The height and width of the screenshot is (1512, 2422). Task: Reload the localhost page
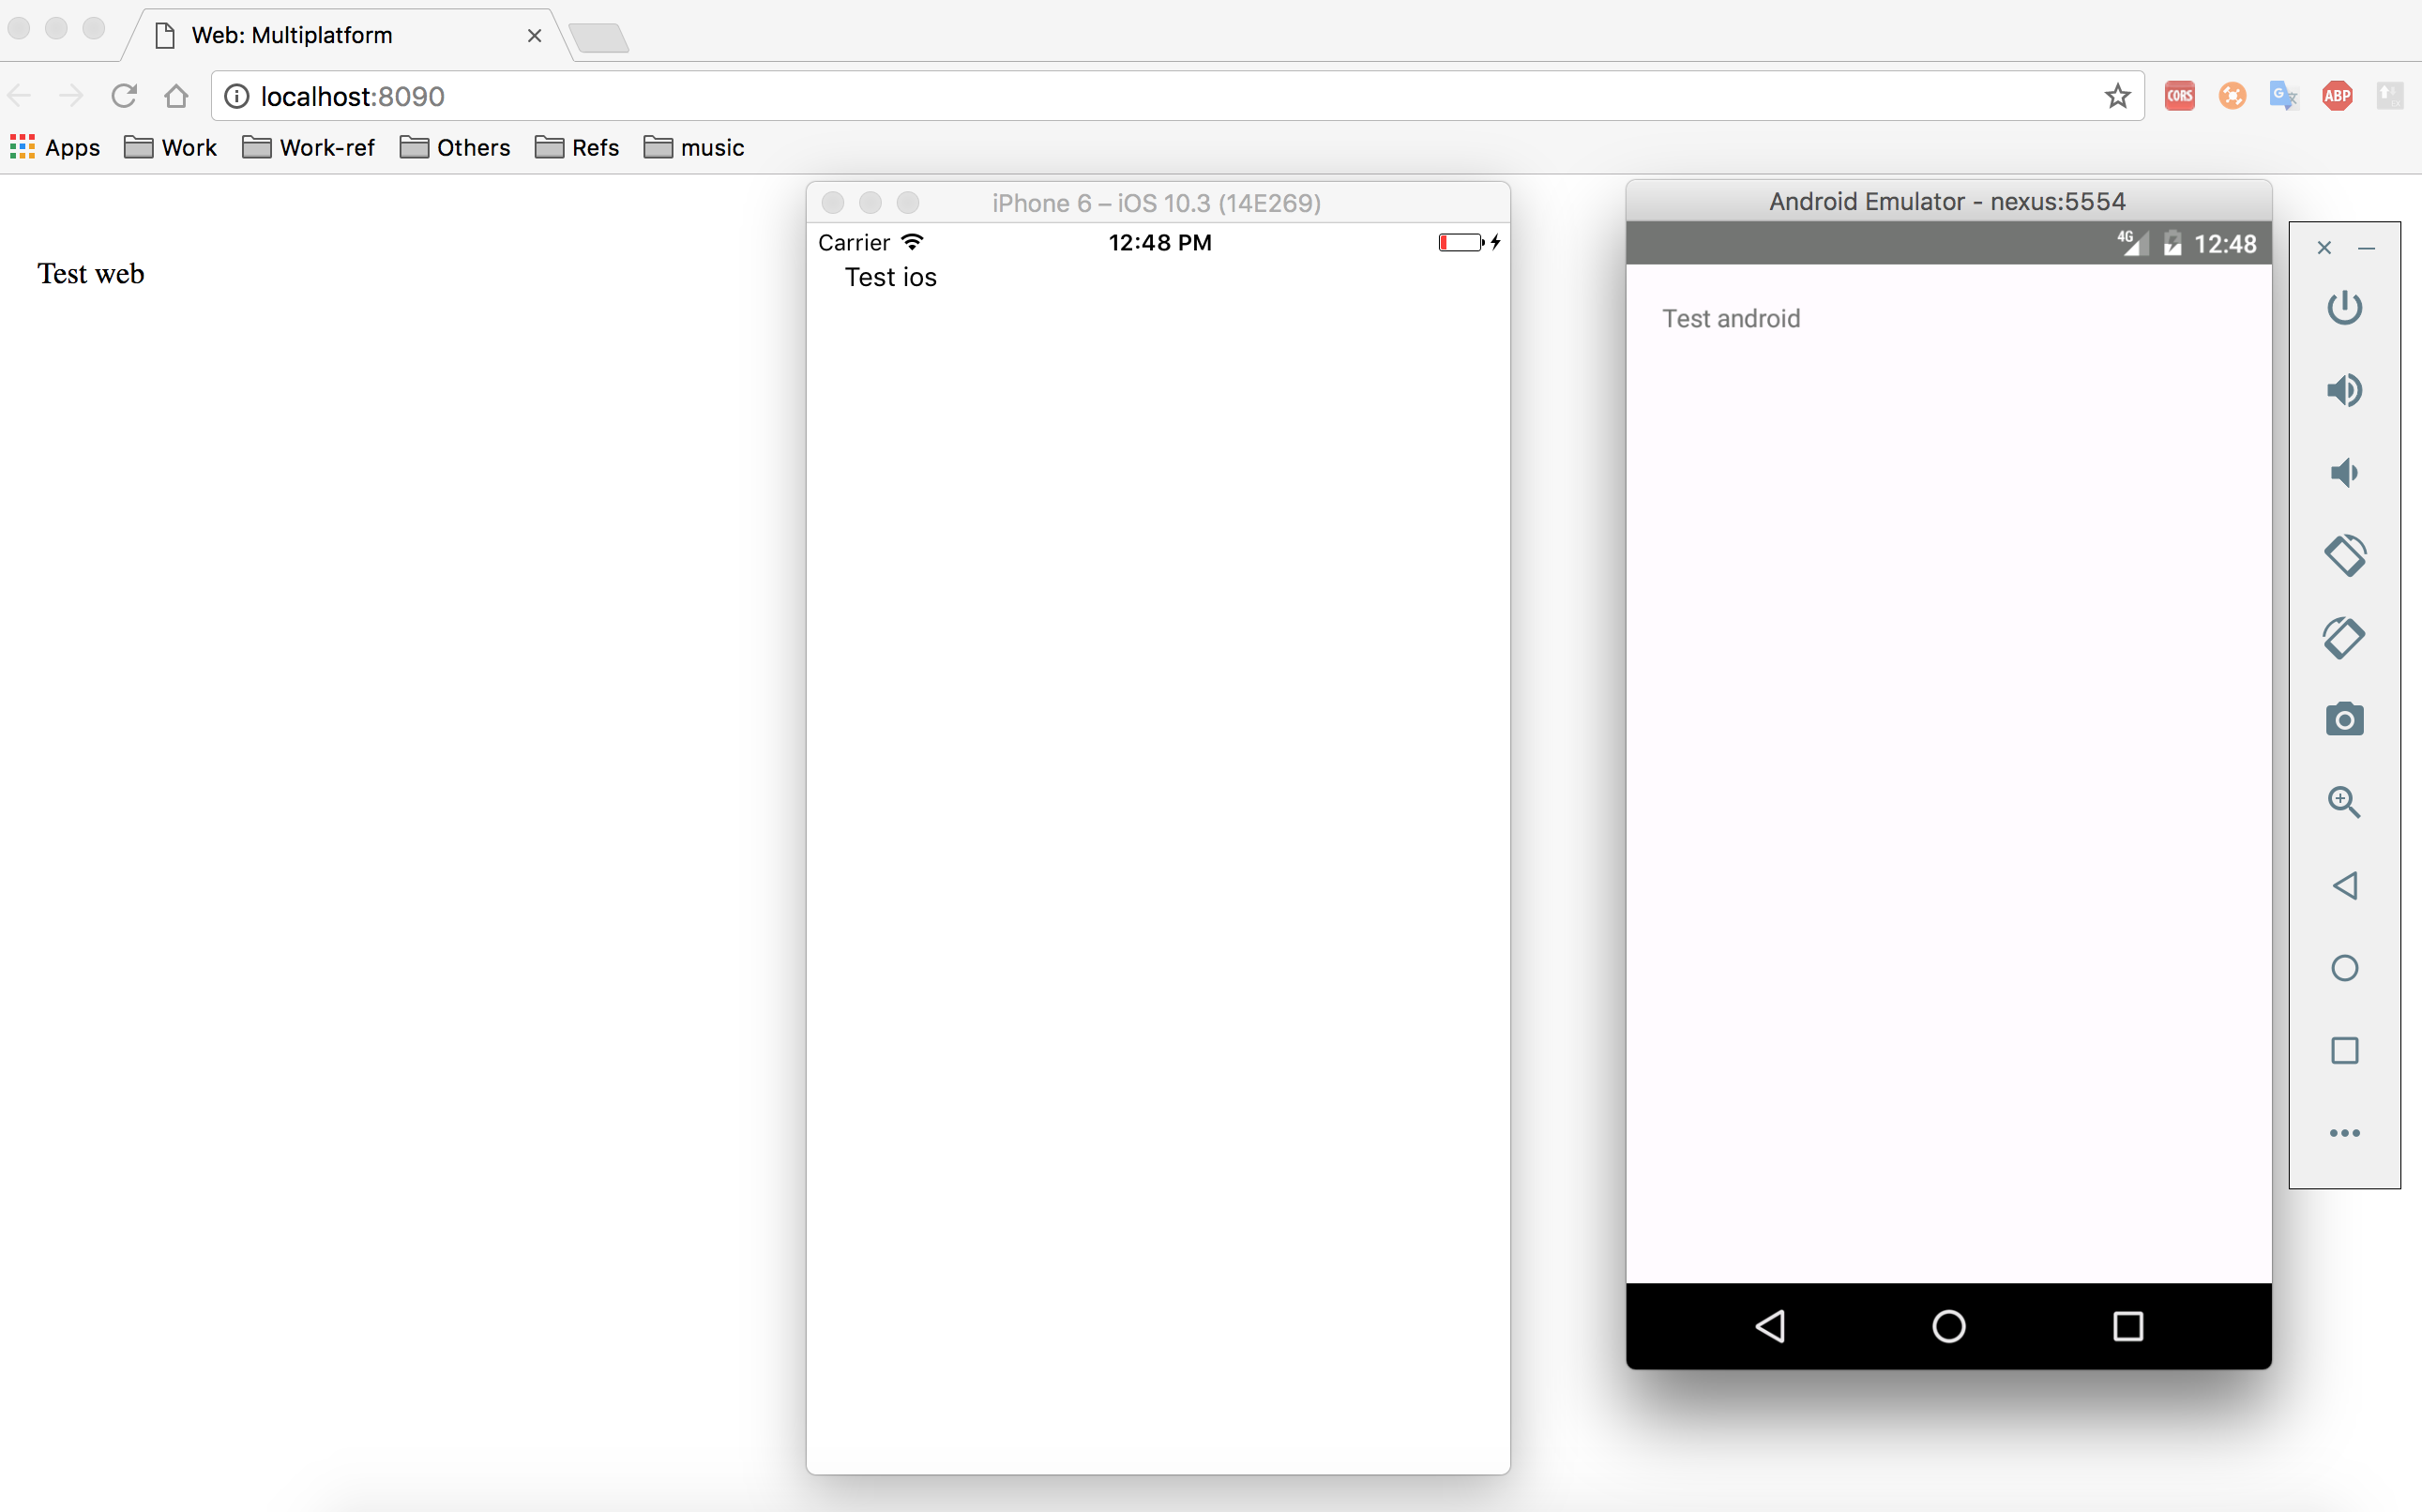[123, 96]
